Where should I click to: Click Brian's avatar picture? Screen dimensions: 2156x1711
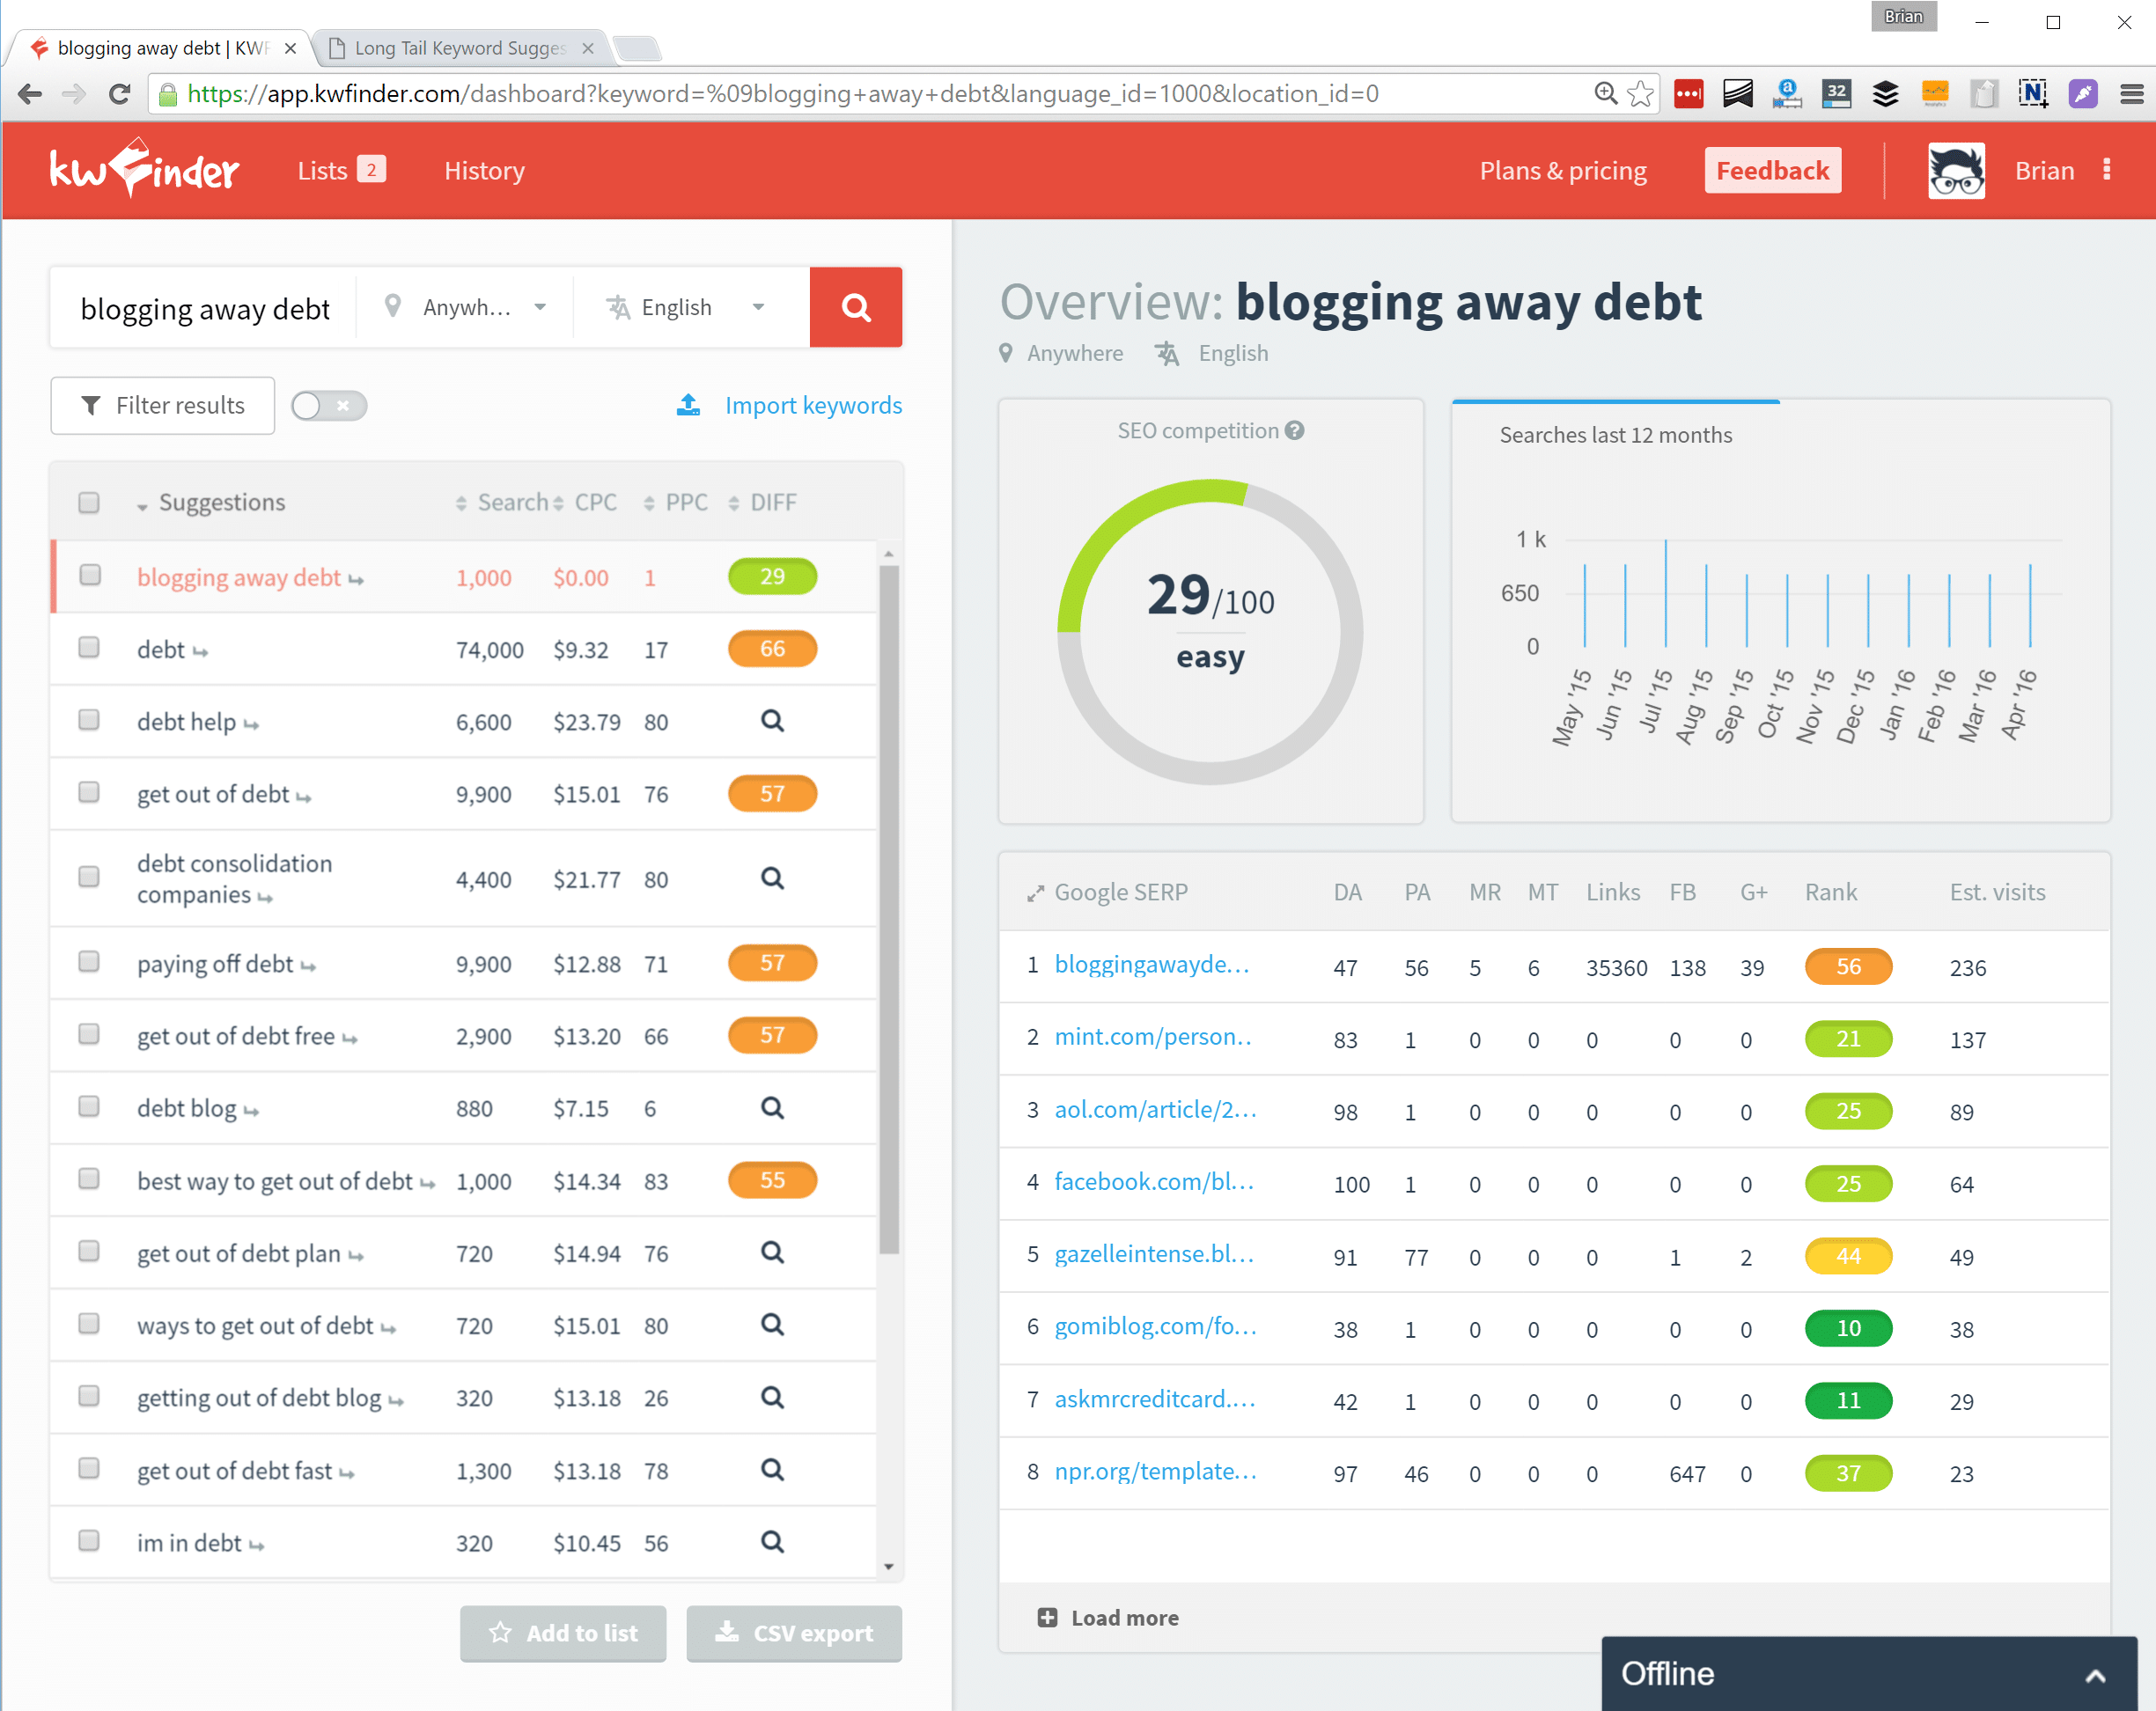point(1956,170)
